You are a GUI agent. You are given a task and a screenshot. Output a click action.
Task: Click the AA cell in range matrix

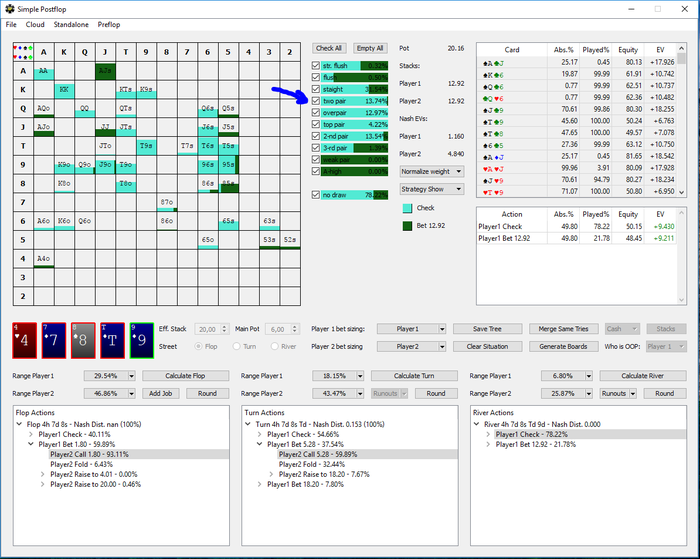point(43,71)
